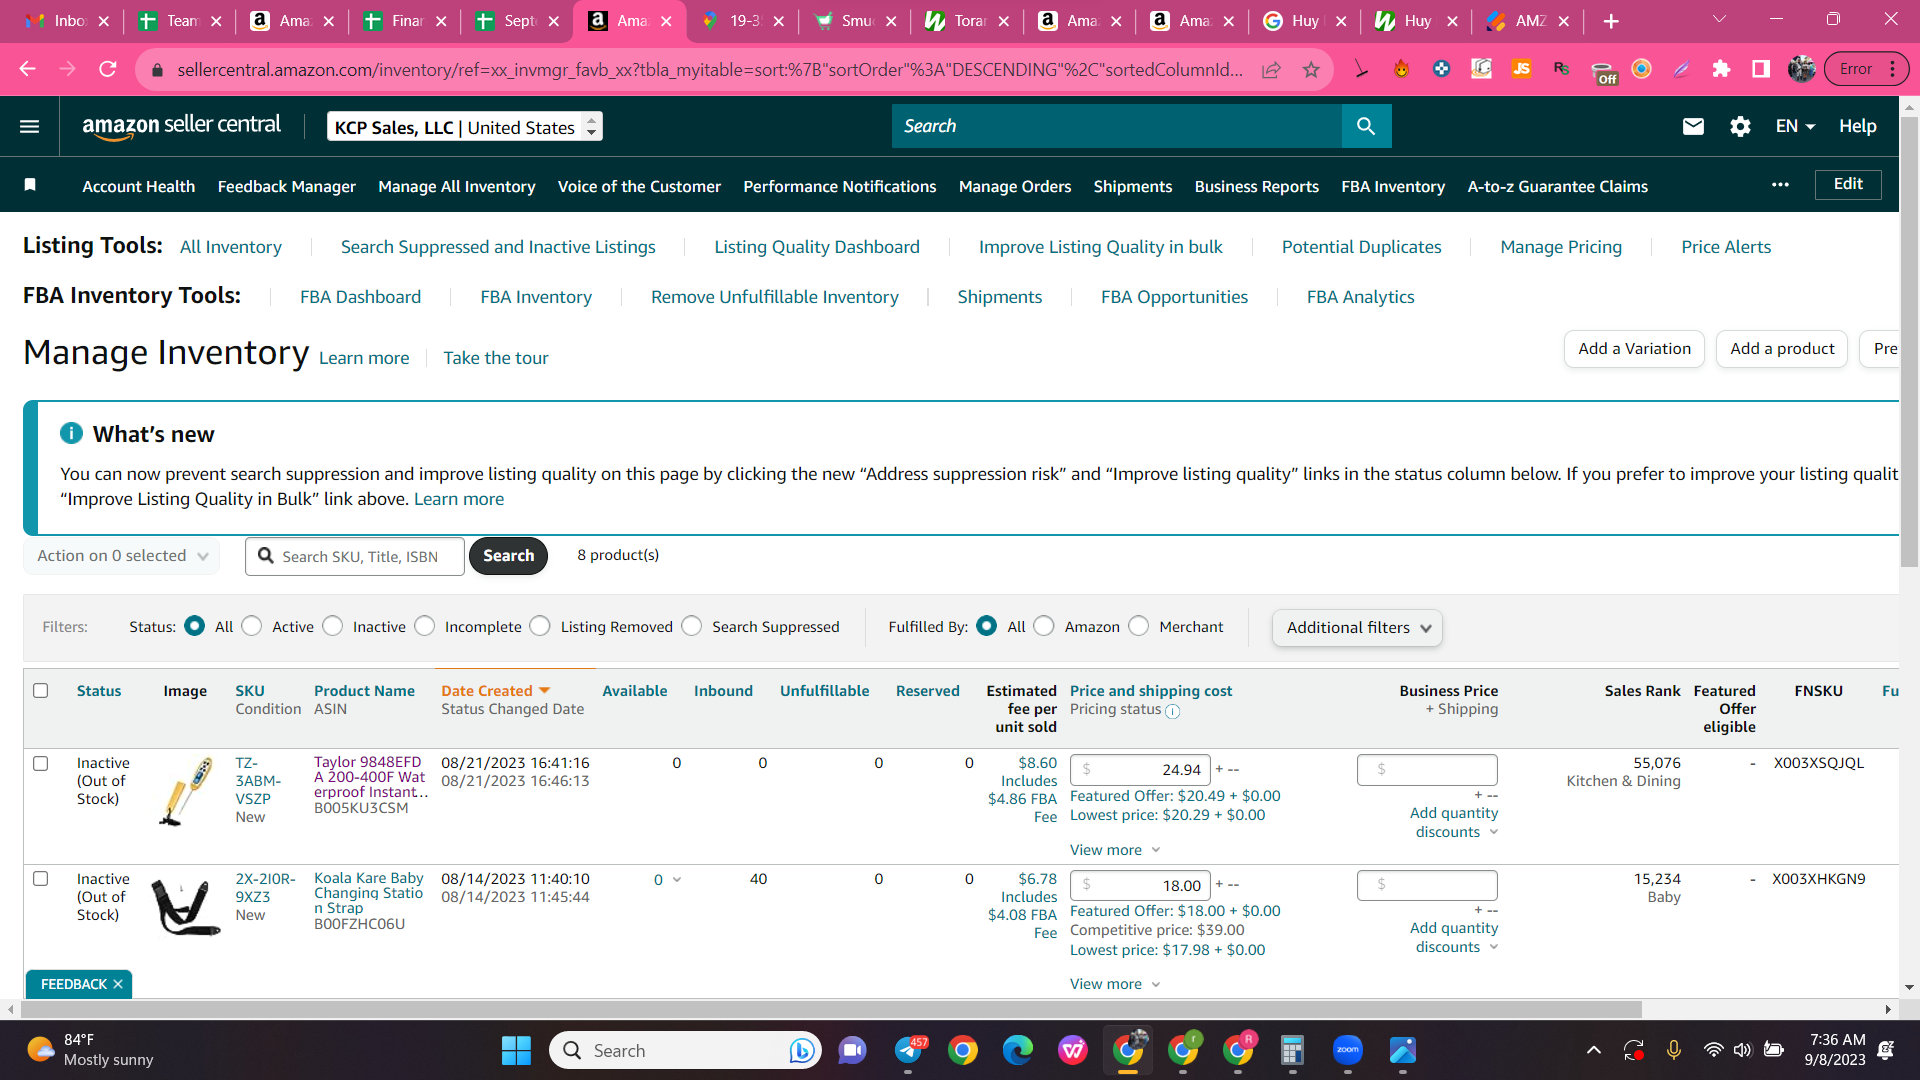
Task: Click the Search SKU, Title, ISBN field
Action: 355,557
